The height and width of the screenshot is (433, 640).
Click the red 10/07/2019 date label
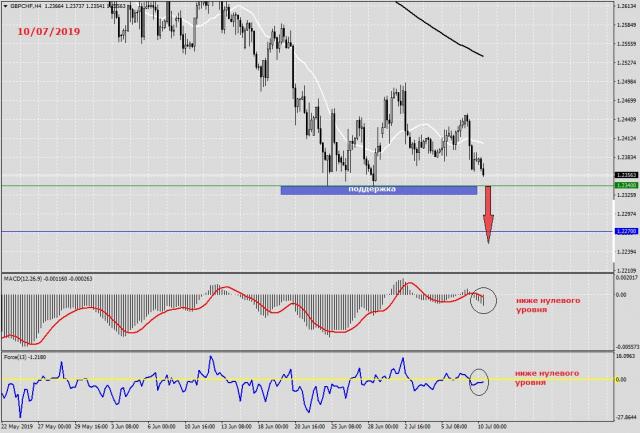tap(47, 32)
